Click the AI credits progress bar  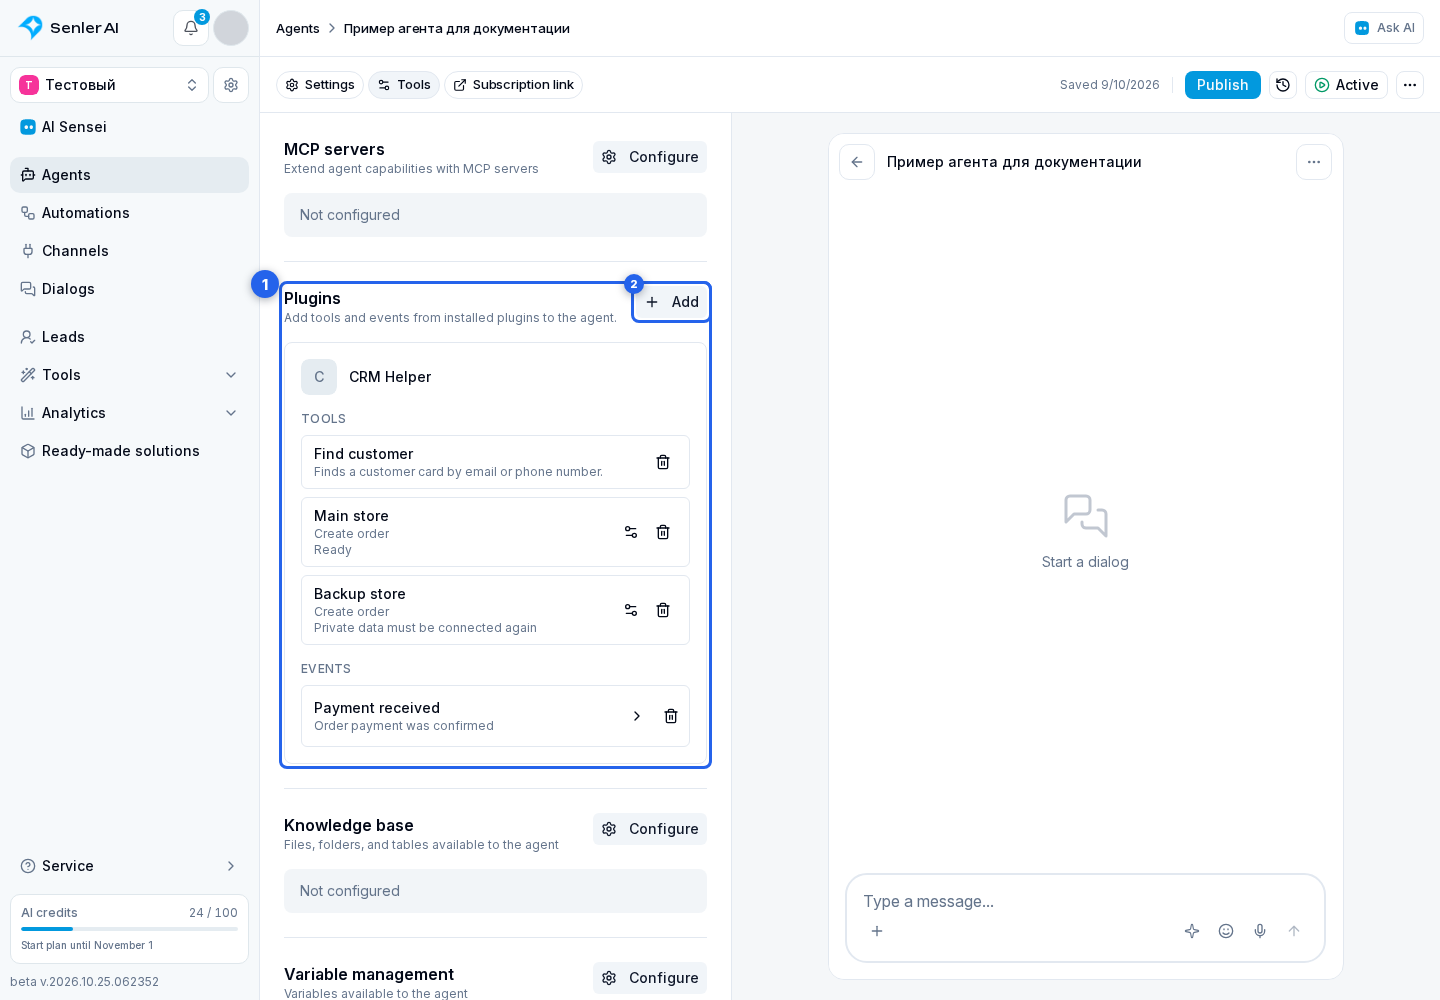130,929
